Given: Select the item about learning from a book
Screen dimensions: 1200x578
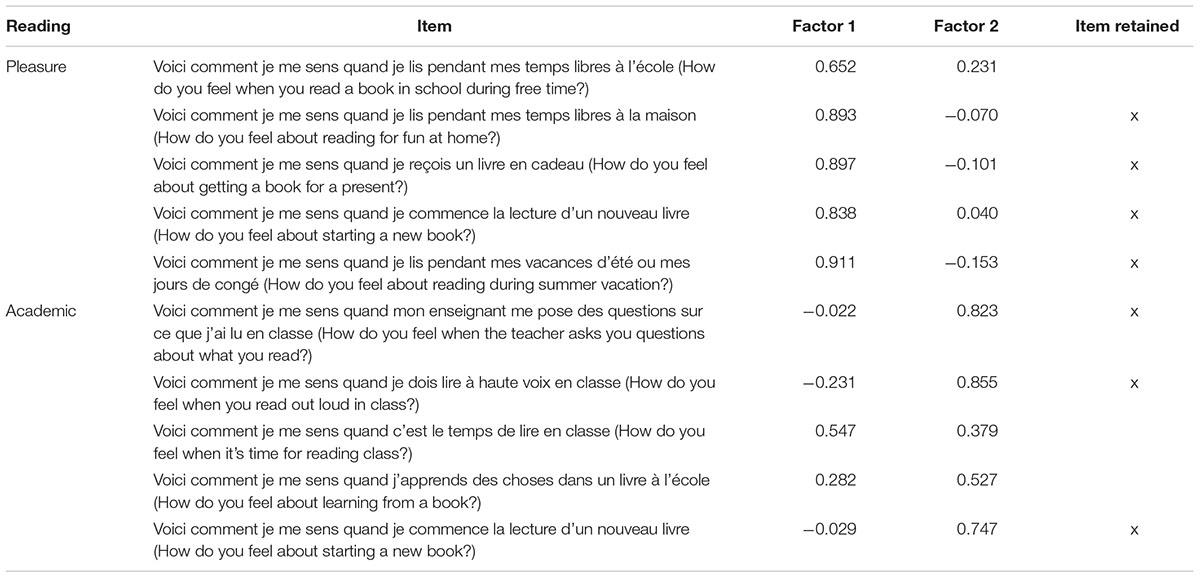Looking at the screenshot, I should 431,489.
